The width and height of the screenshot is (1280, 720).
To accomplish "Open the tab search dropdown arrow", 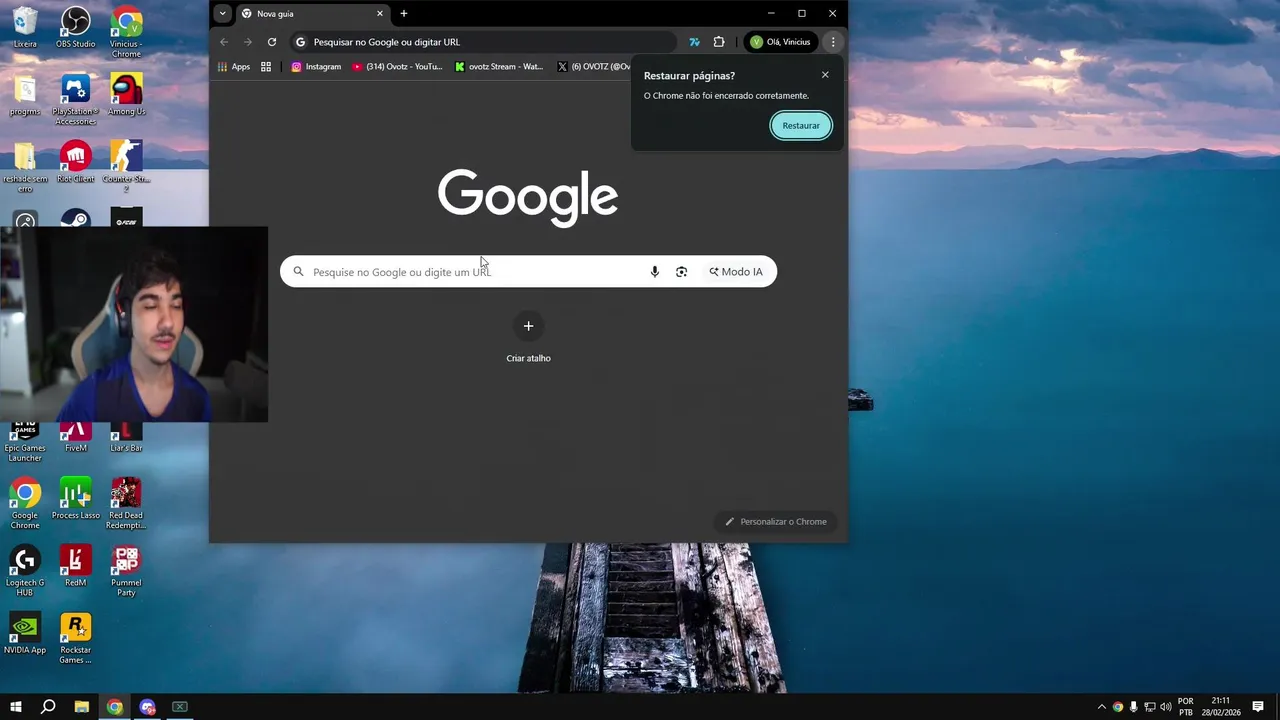I will click(x=222, y=14).
